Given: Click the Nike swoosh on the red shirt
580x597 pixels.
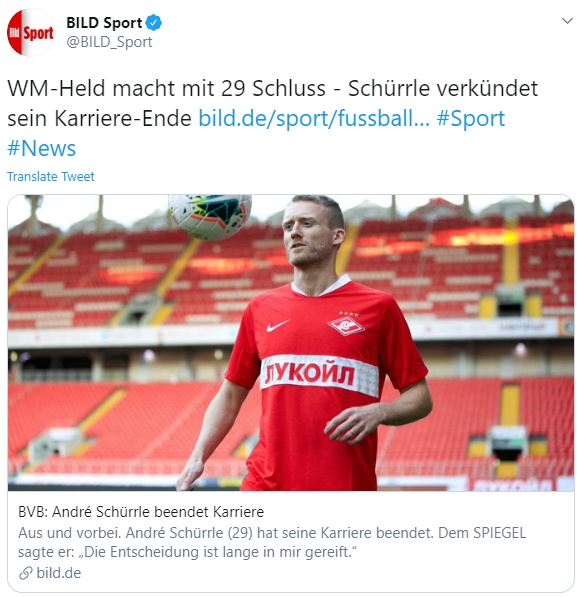Looking at the screenshot, I should [278, 326].
